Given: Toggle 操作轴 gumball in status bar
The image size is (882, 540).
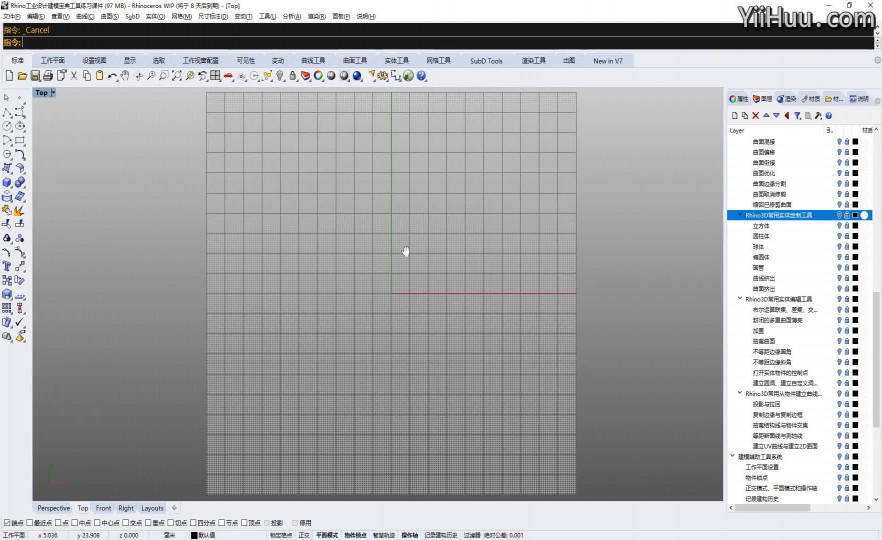Looking at the screenshot, I should tap(410, 536).
